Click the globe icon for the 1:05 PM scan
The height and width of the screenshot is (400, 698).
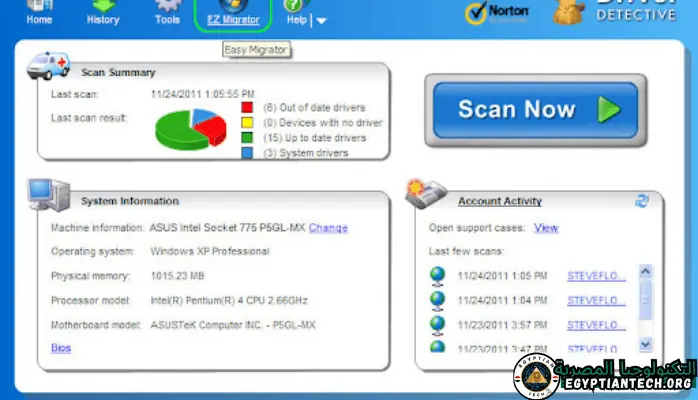coord(436,275)
